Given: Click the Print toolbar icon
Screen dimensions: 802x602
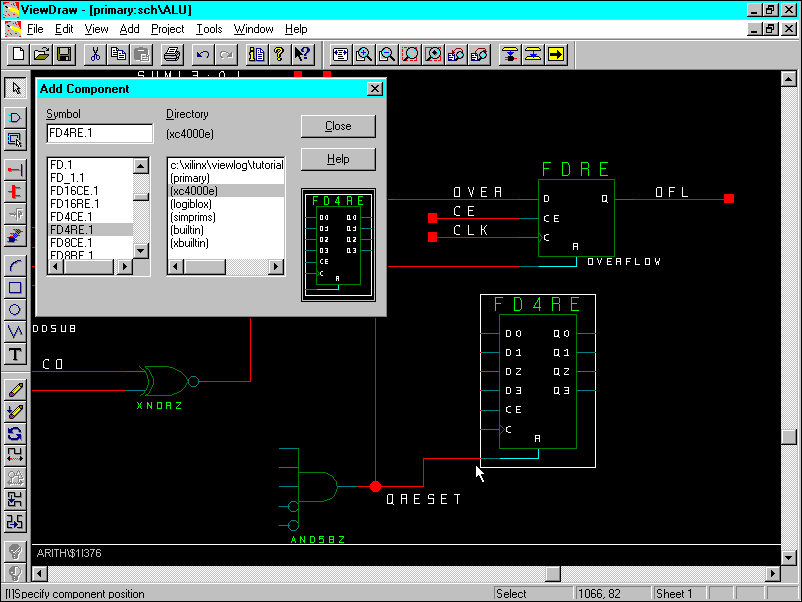Looking at the screenshot, I should (171, 54).
